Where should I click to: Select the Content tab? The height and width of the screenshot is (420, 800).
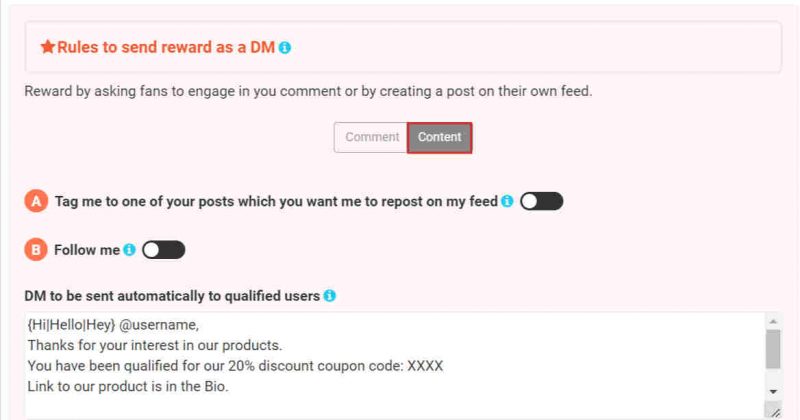(x=439, y=137)
